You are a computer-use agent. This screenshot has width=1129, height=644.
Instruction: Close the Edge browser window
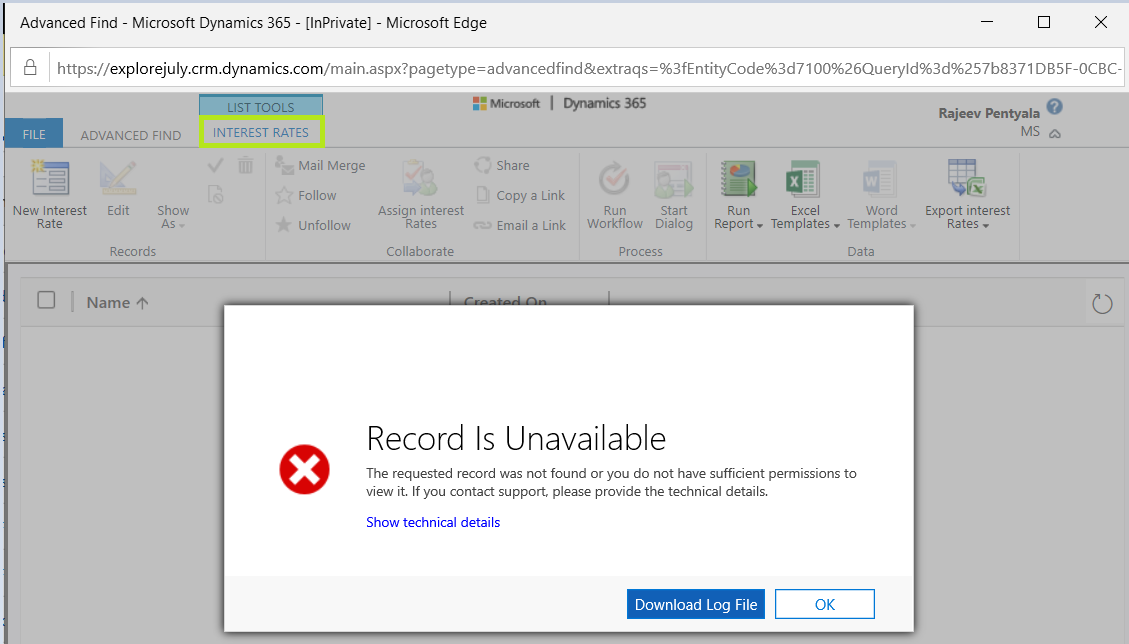(1100, 22)
